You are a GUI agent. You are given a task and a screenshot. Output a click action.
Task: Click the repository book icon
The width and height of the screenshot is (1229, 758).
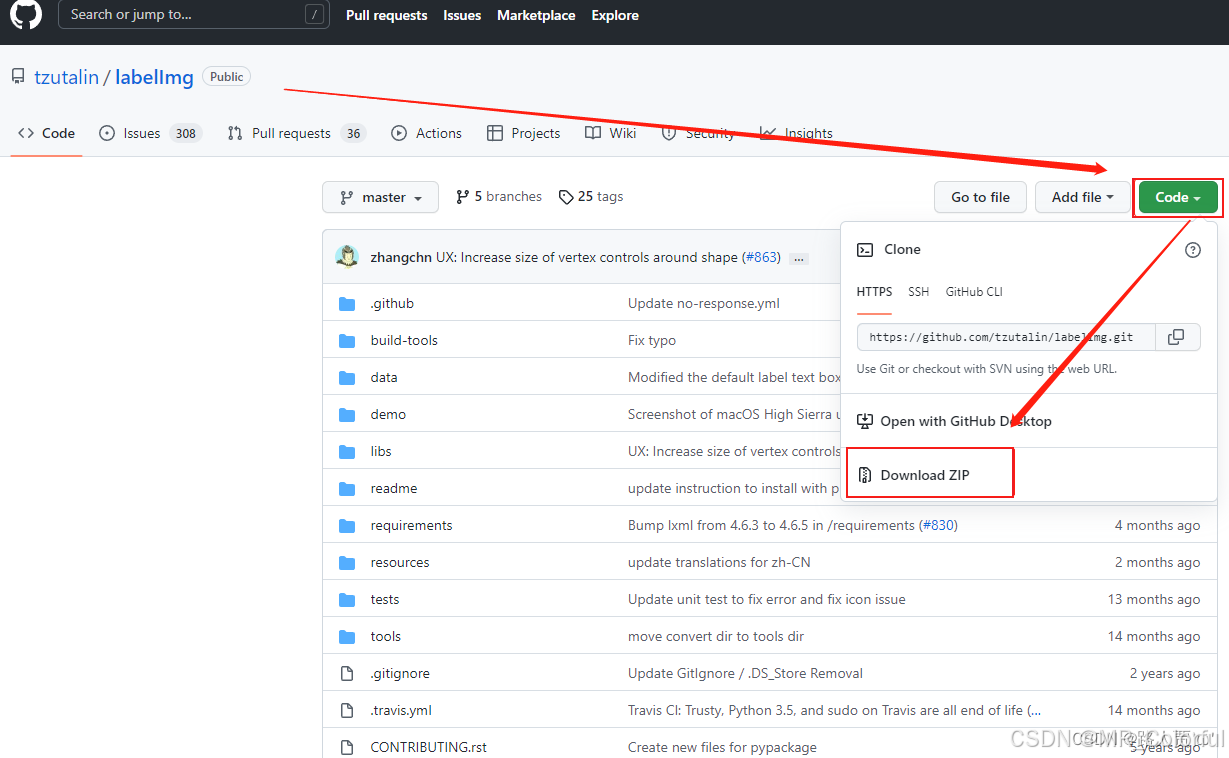coord(18,77)
